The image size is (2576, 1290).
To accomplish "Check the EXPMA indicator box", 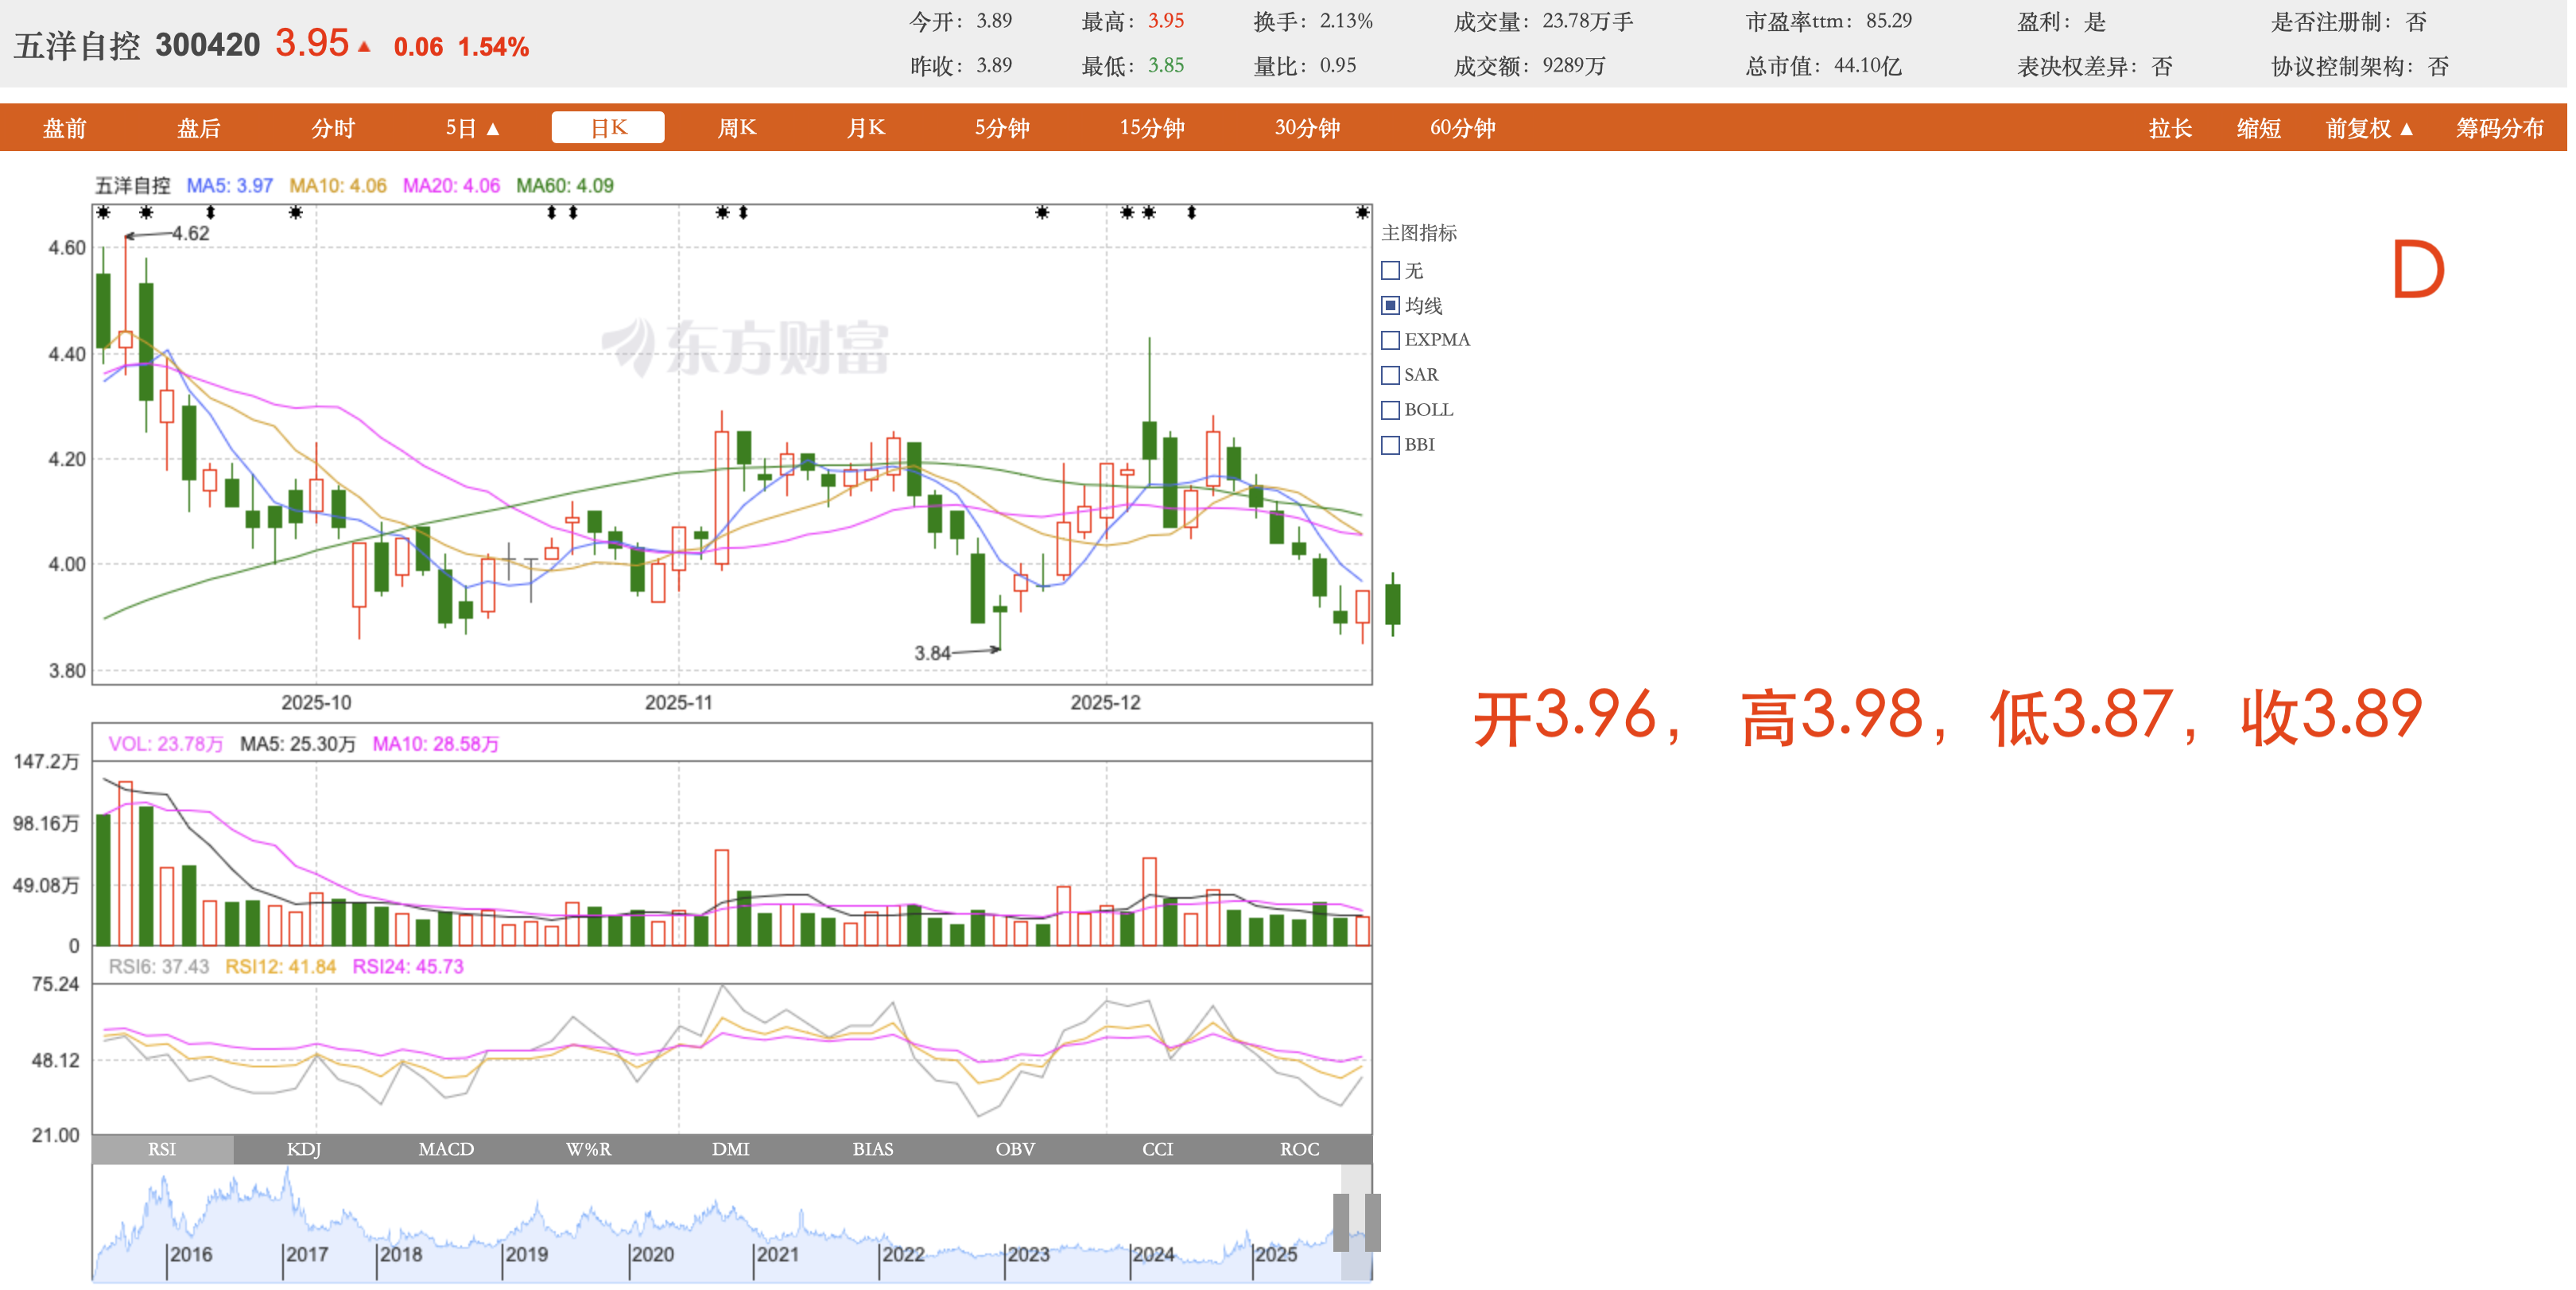I will pos(1390,340).
